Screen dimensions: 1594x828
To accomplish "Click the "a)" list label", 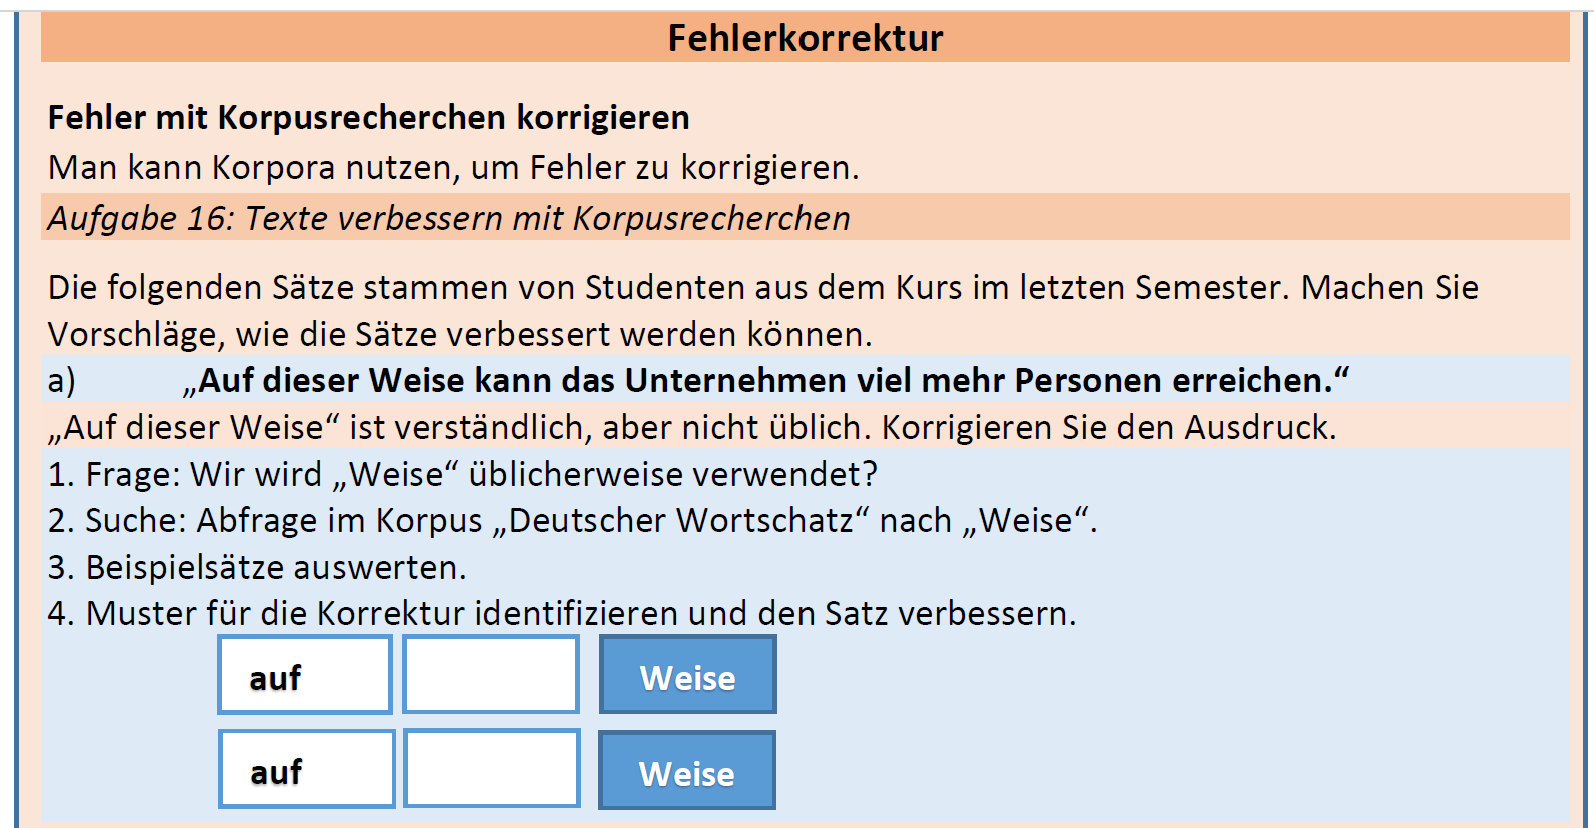I will pyautogui.click(x=62, y=381).
